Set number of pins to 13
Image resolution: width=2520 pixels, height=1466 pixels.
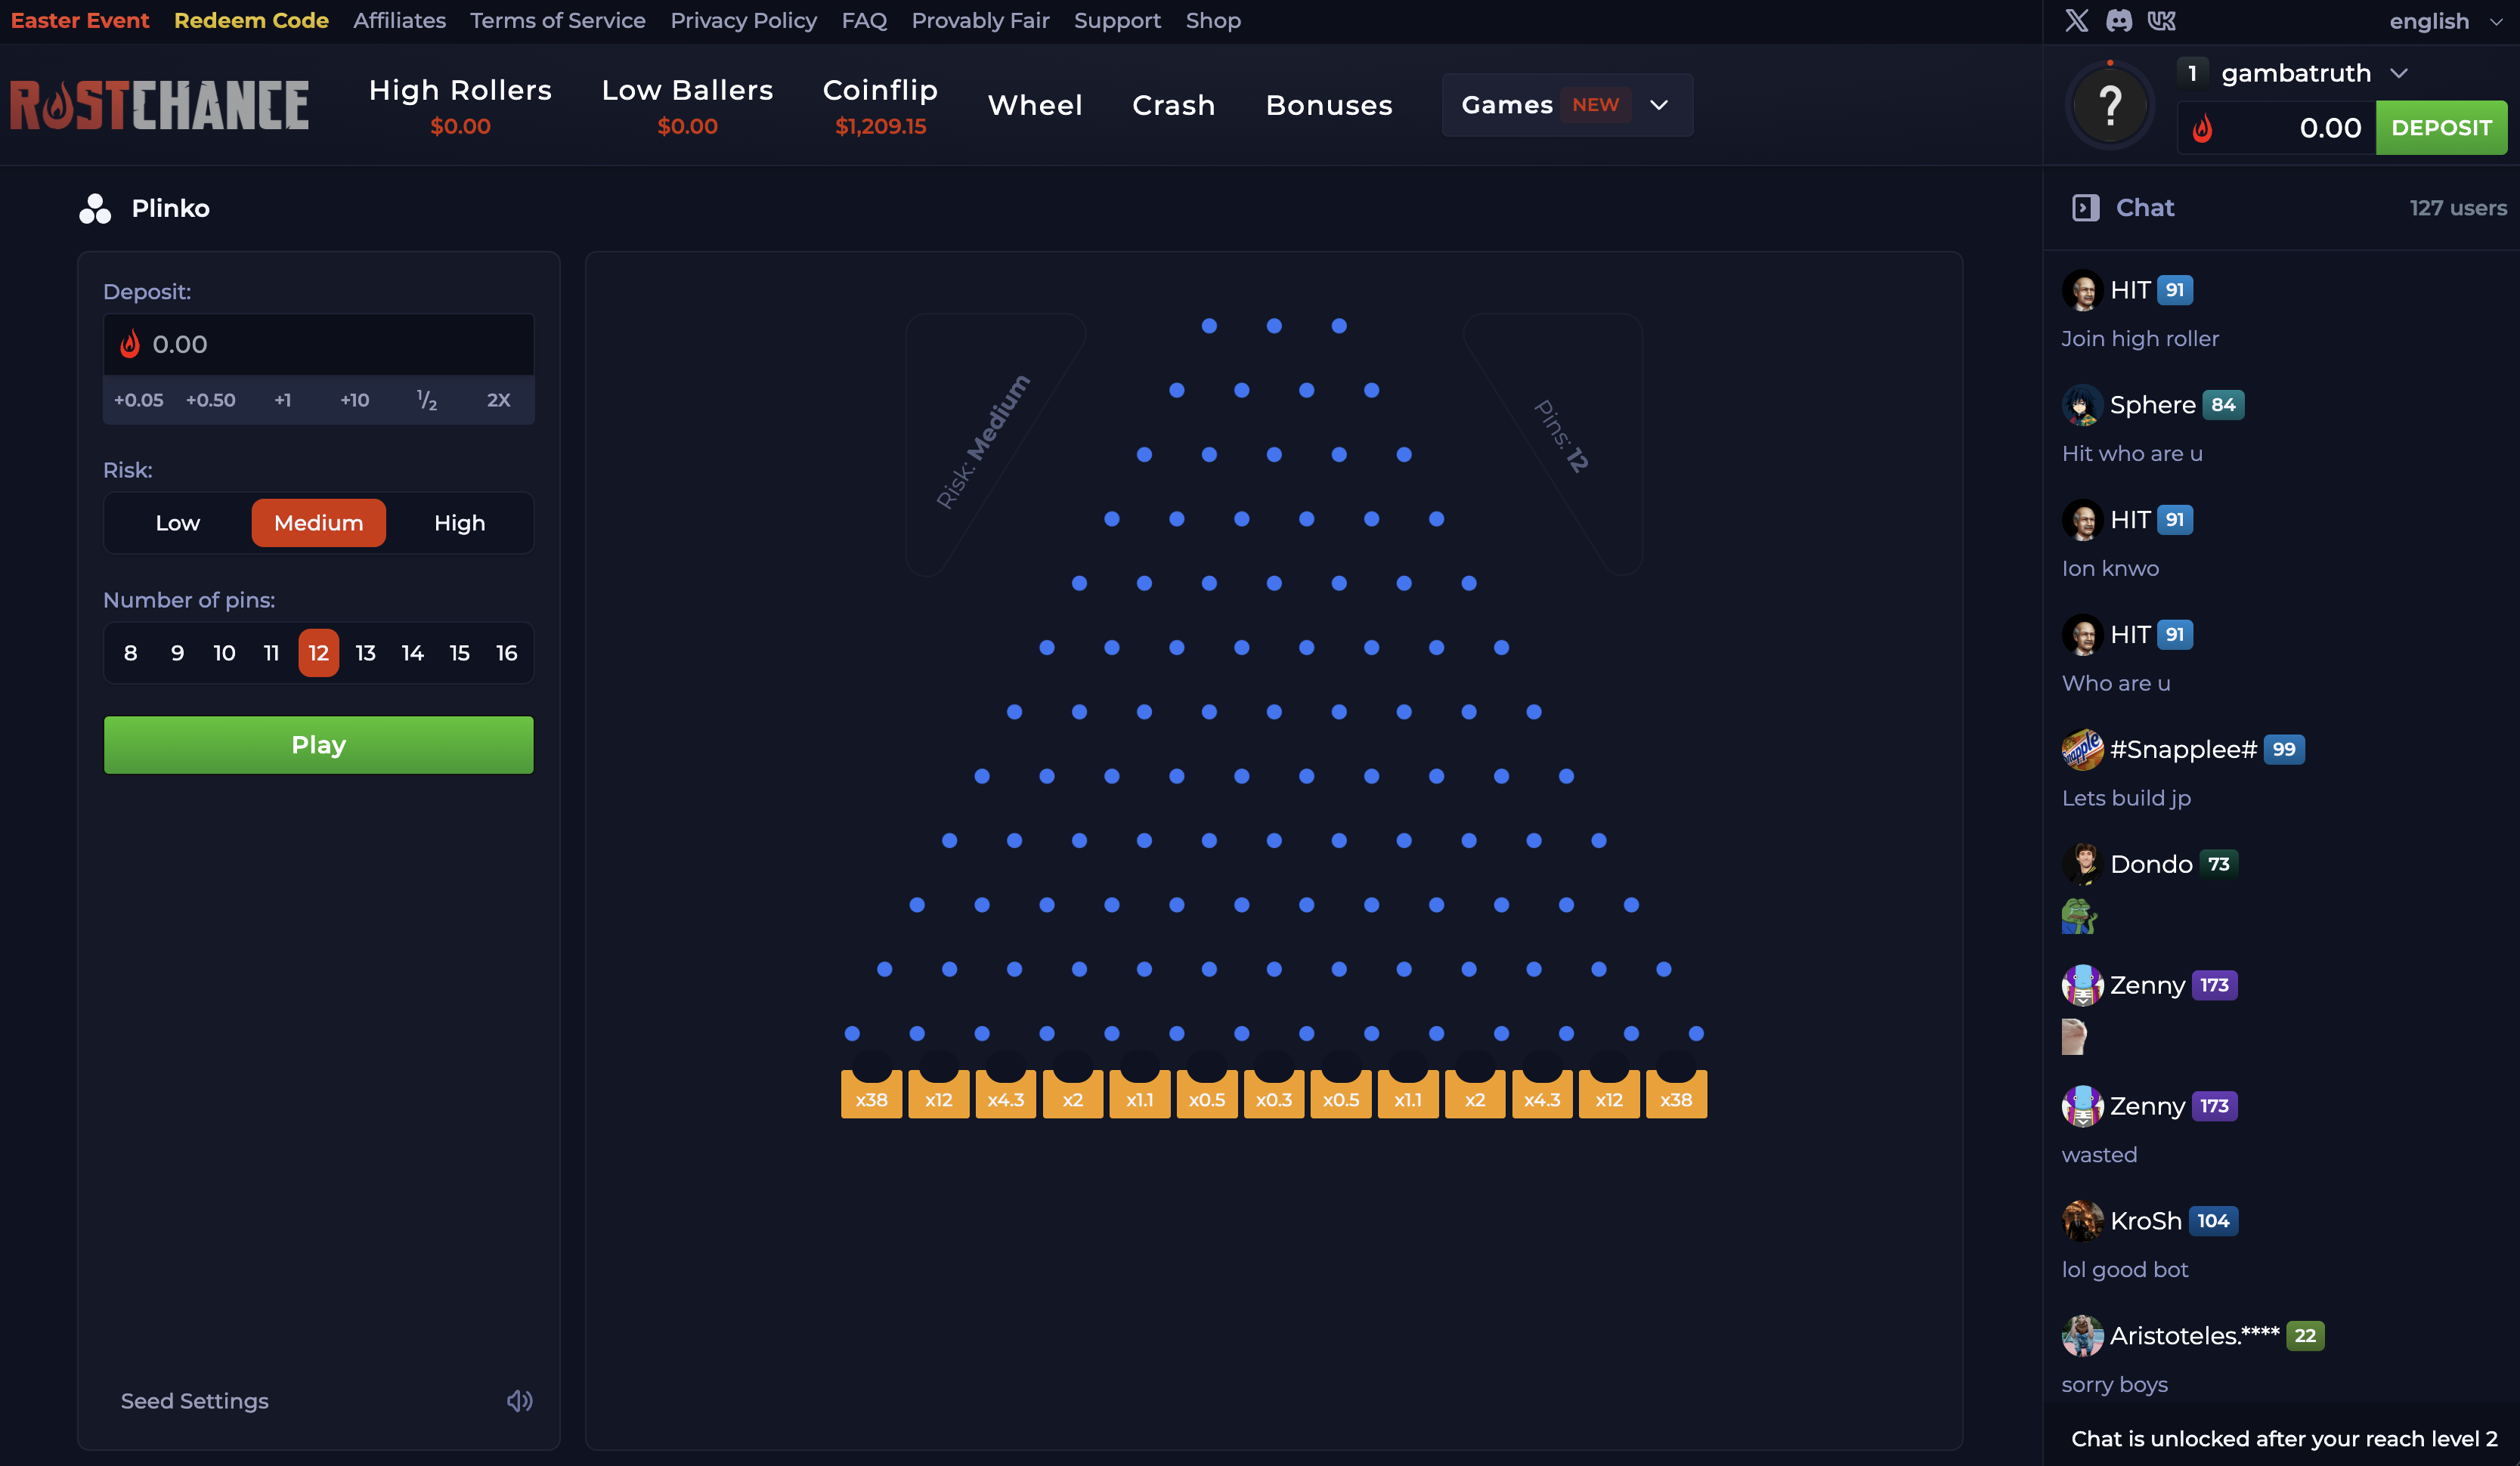point(366,653)
